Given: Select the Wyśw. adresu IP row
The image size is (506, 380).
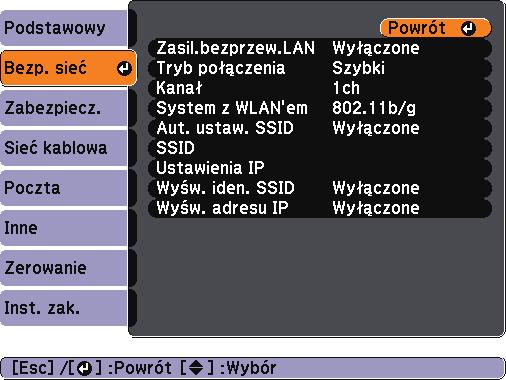Looking at the screenshot, I should (320, 208).
